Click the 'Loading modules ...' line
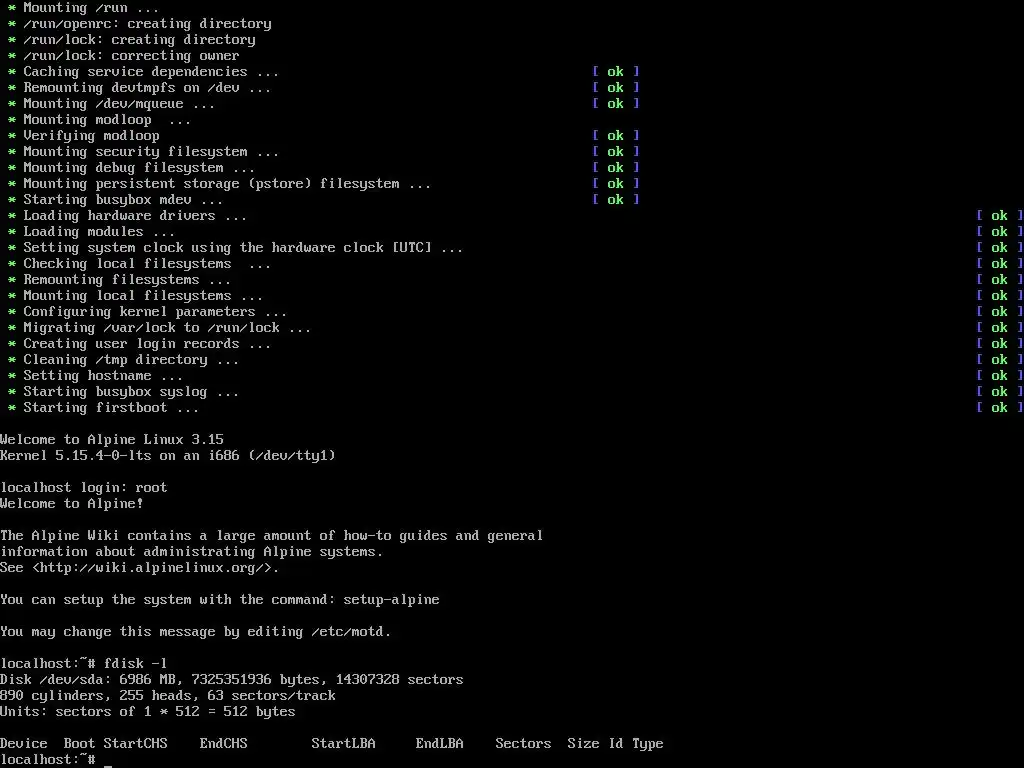 pyautogui.click(x=91, y=232)
